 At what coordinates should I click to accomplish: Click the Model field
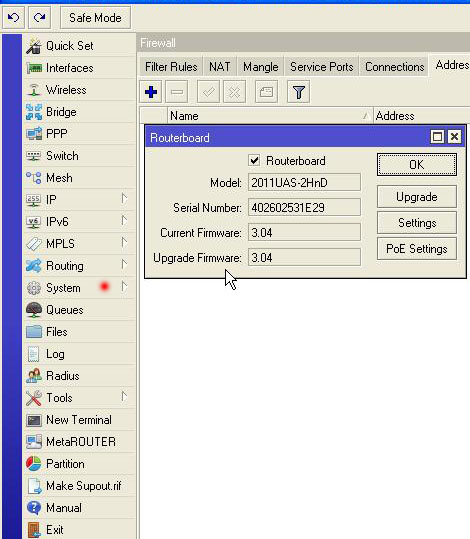[304, 183]
